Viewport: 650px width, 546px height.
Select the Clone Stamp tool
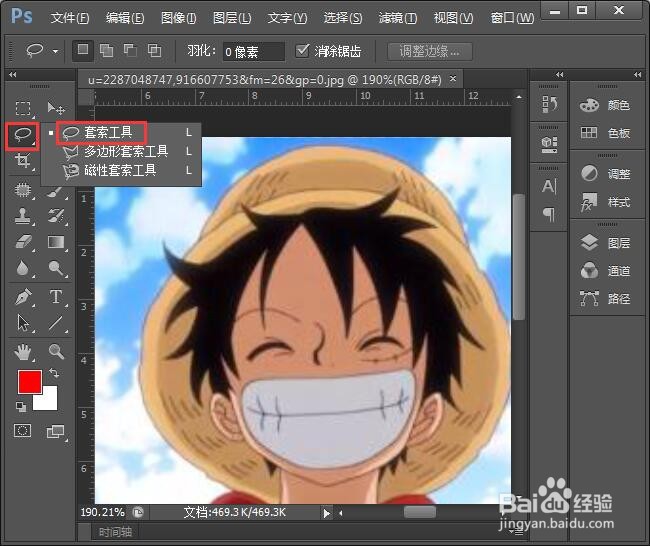pos(23,216)
